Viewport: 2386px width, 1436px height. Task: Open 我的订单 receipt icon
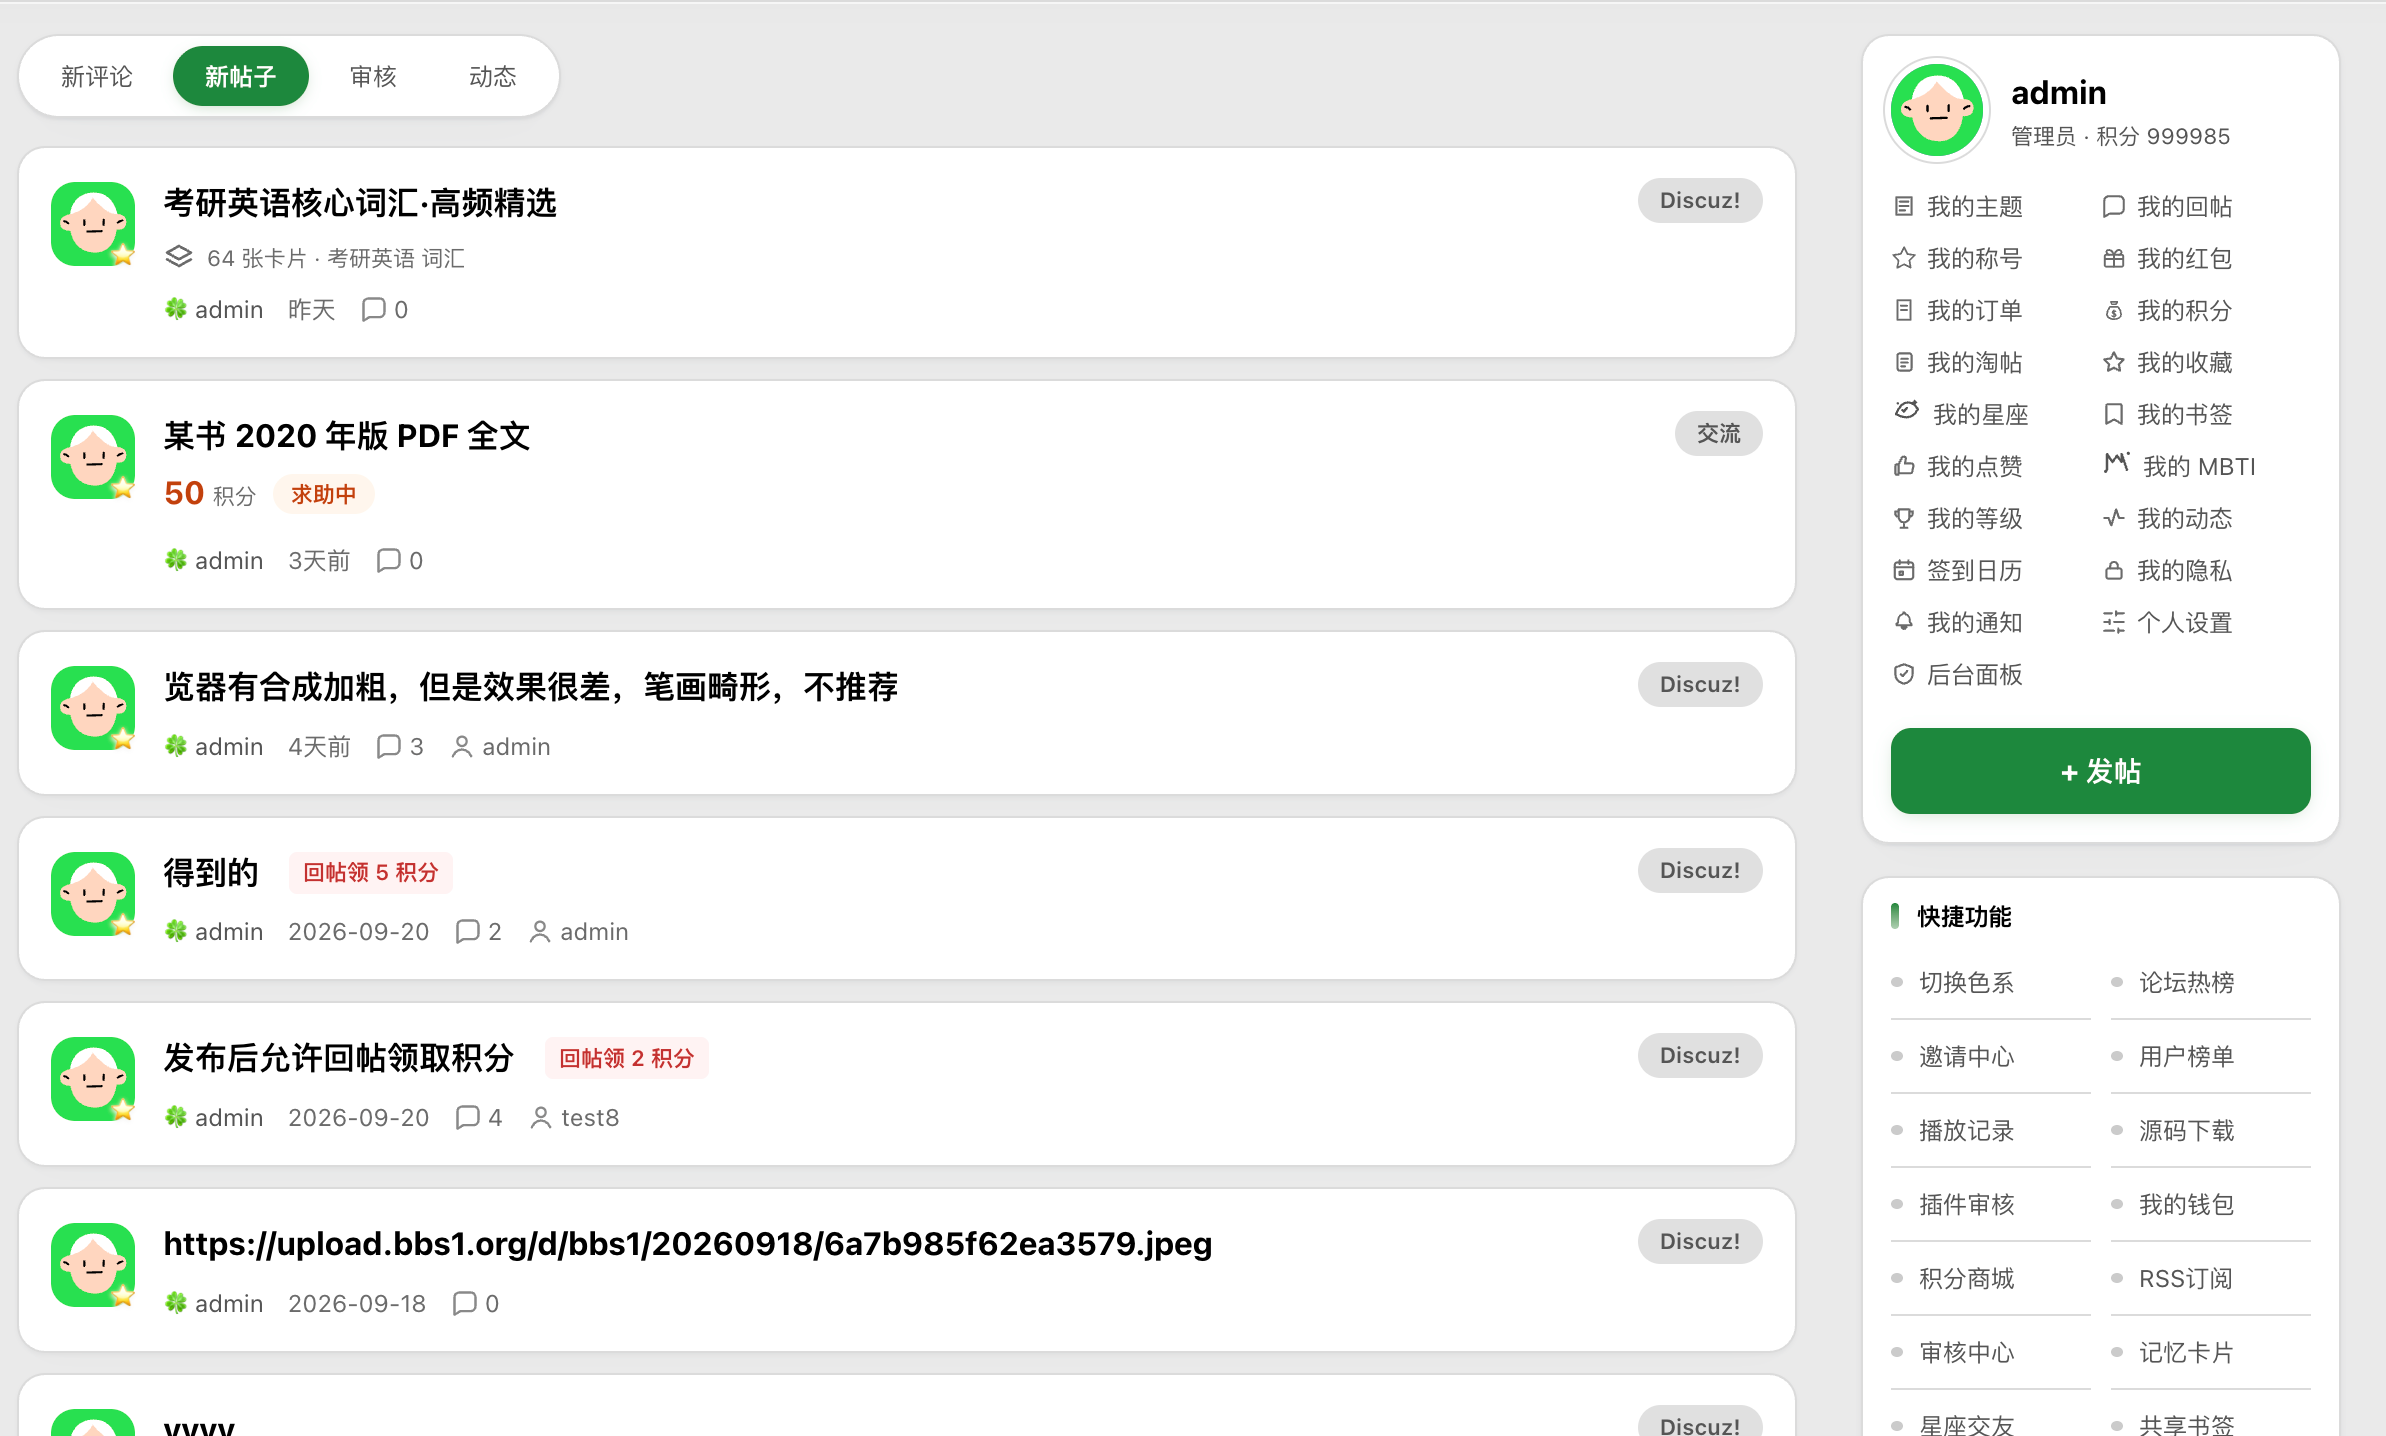click(x=1904, y=311)
